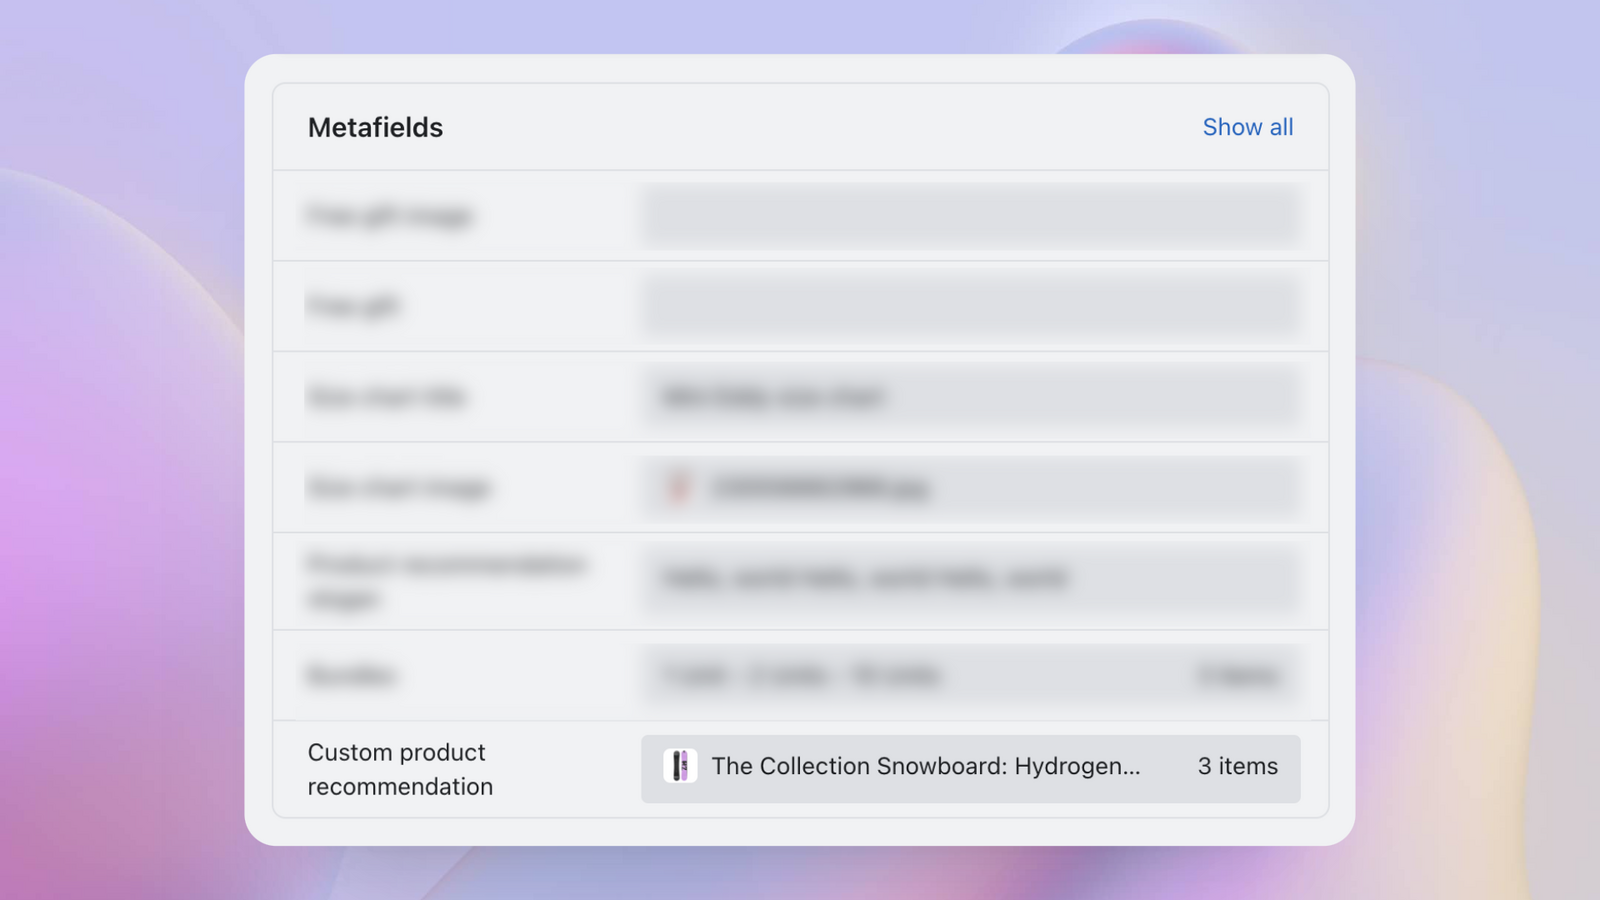Edit the Product recommendation slogan text field
This screenshot has width=1600, height=900.
pos(970,579)
